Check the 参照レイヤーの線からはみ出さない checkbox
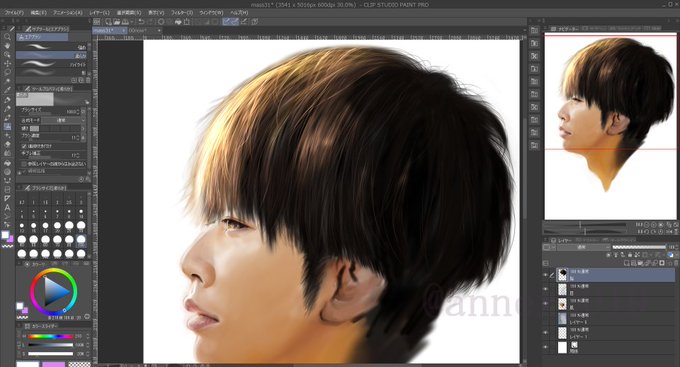Screen dimensions: 680x367 coord(24,164)
